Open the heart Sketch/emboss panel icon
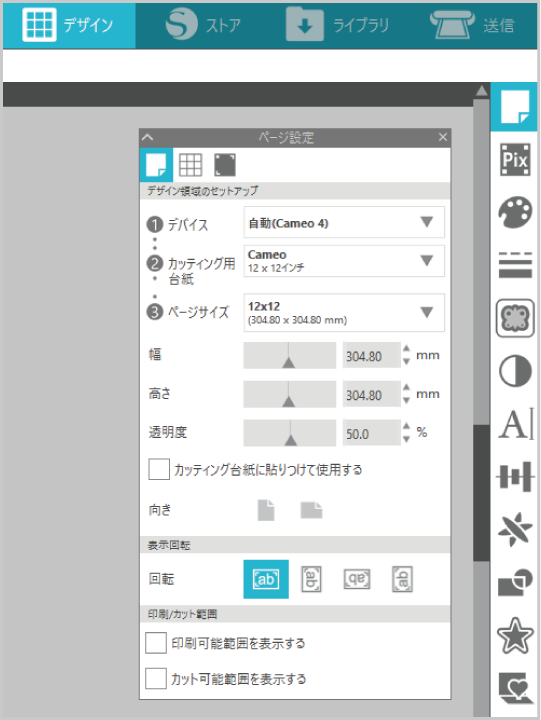The height and width of the screenshot is (720, 541). pos(516,688)
